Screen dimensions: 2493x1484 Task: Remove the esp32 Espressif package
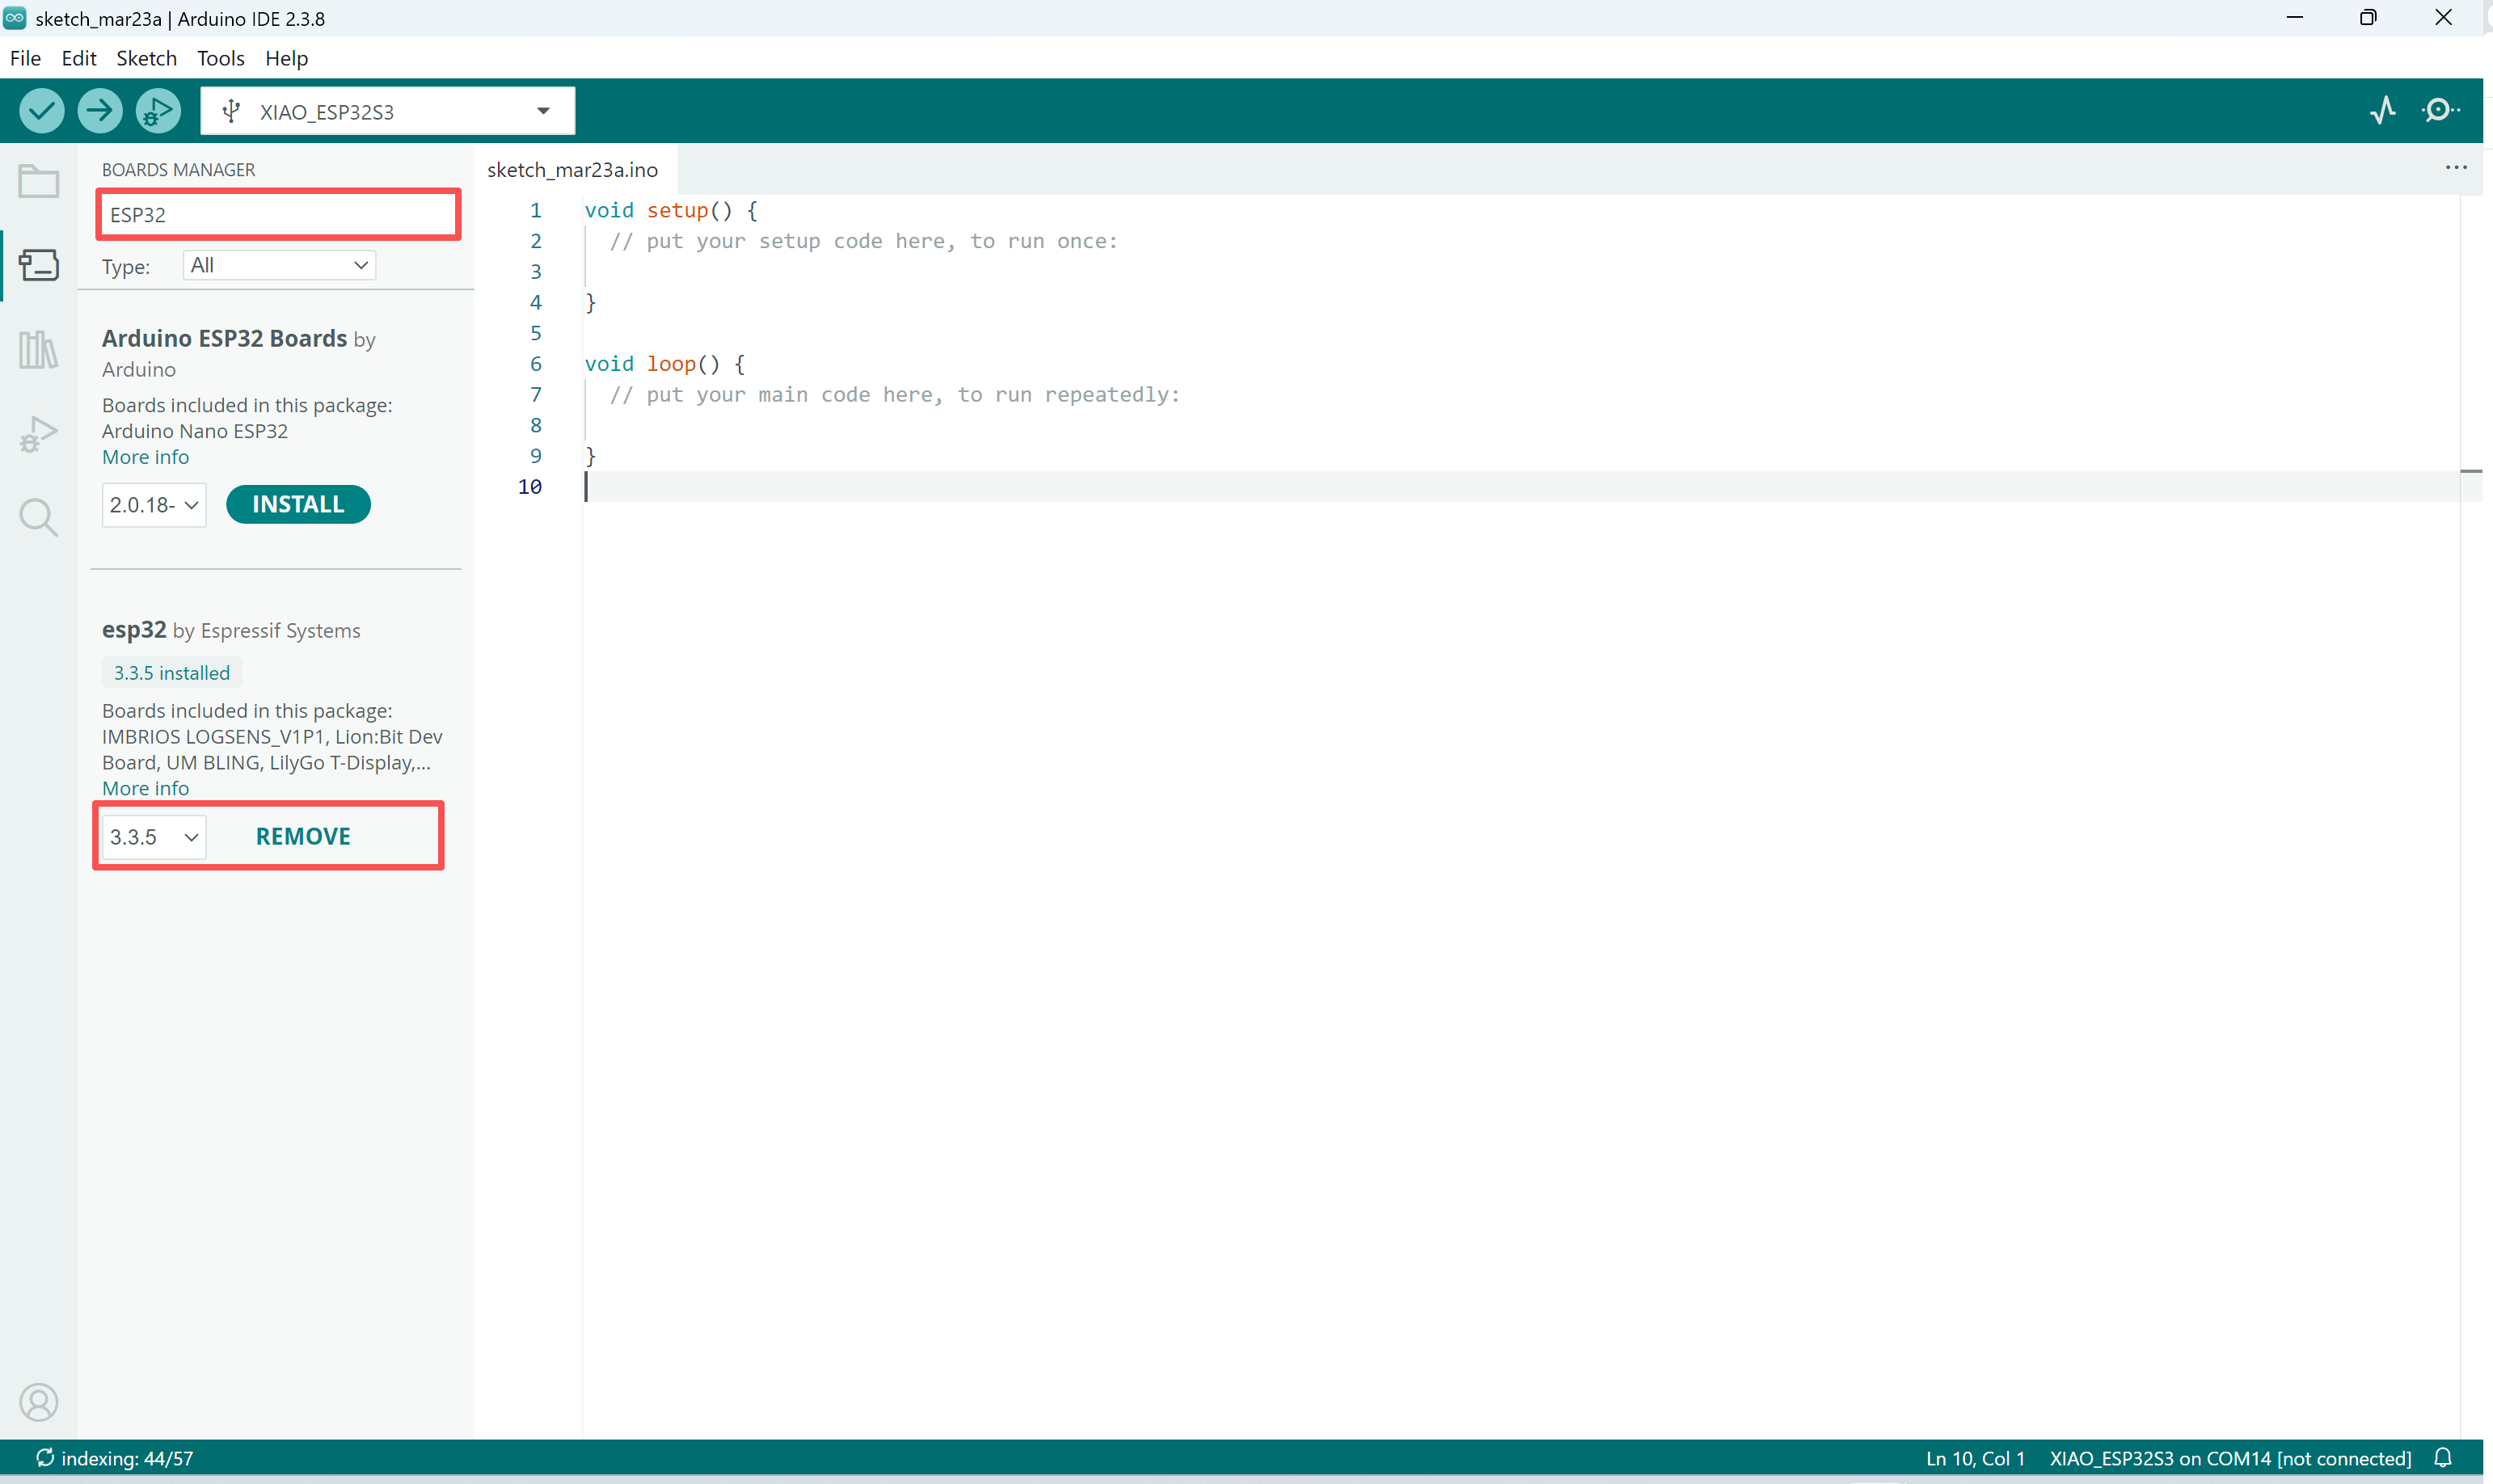tap(303, 837)
